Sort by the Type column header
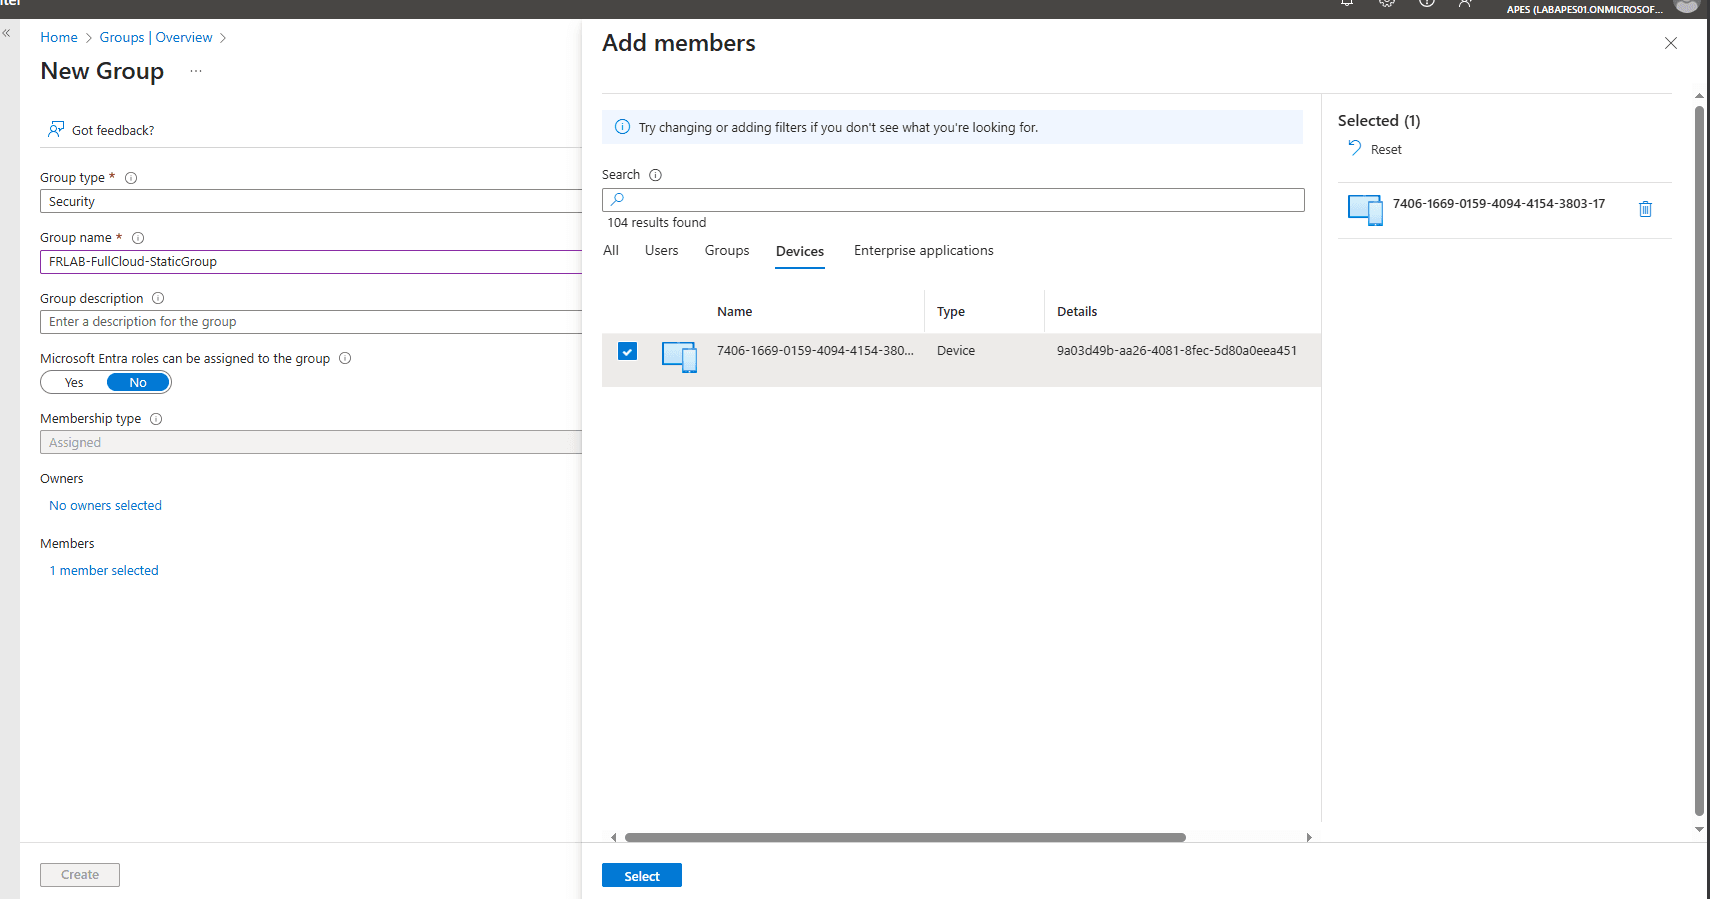The height and width of the screenshot is (899, 1710). tap(951, 312)
